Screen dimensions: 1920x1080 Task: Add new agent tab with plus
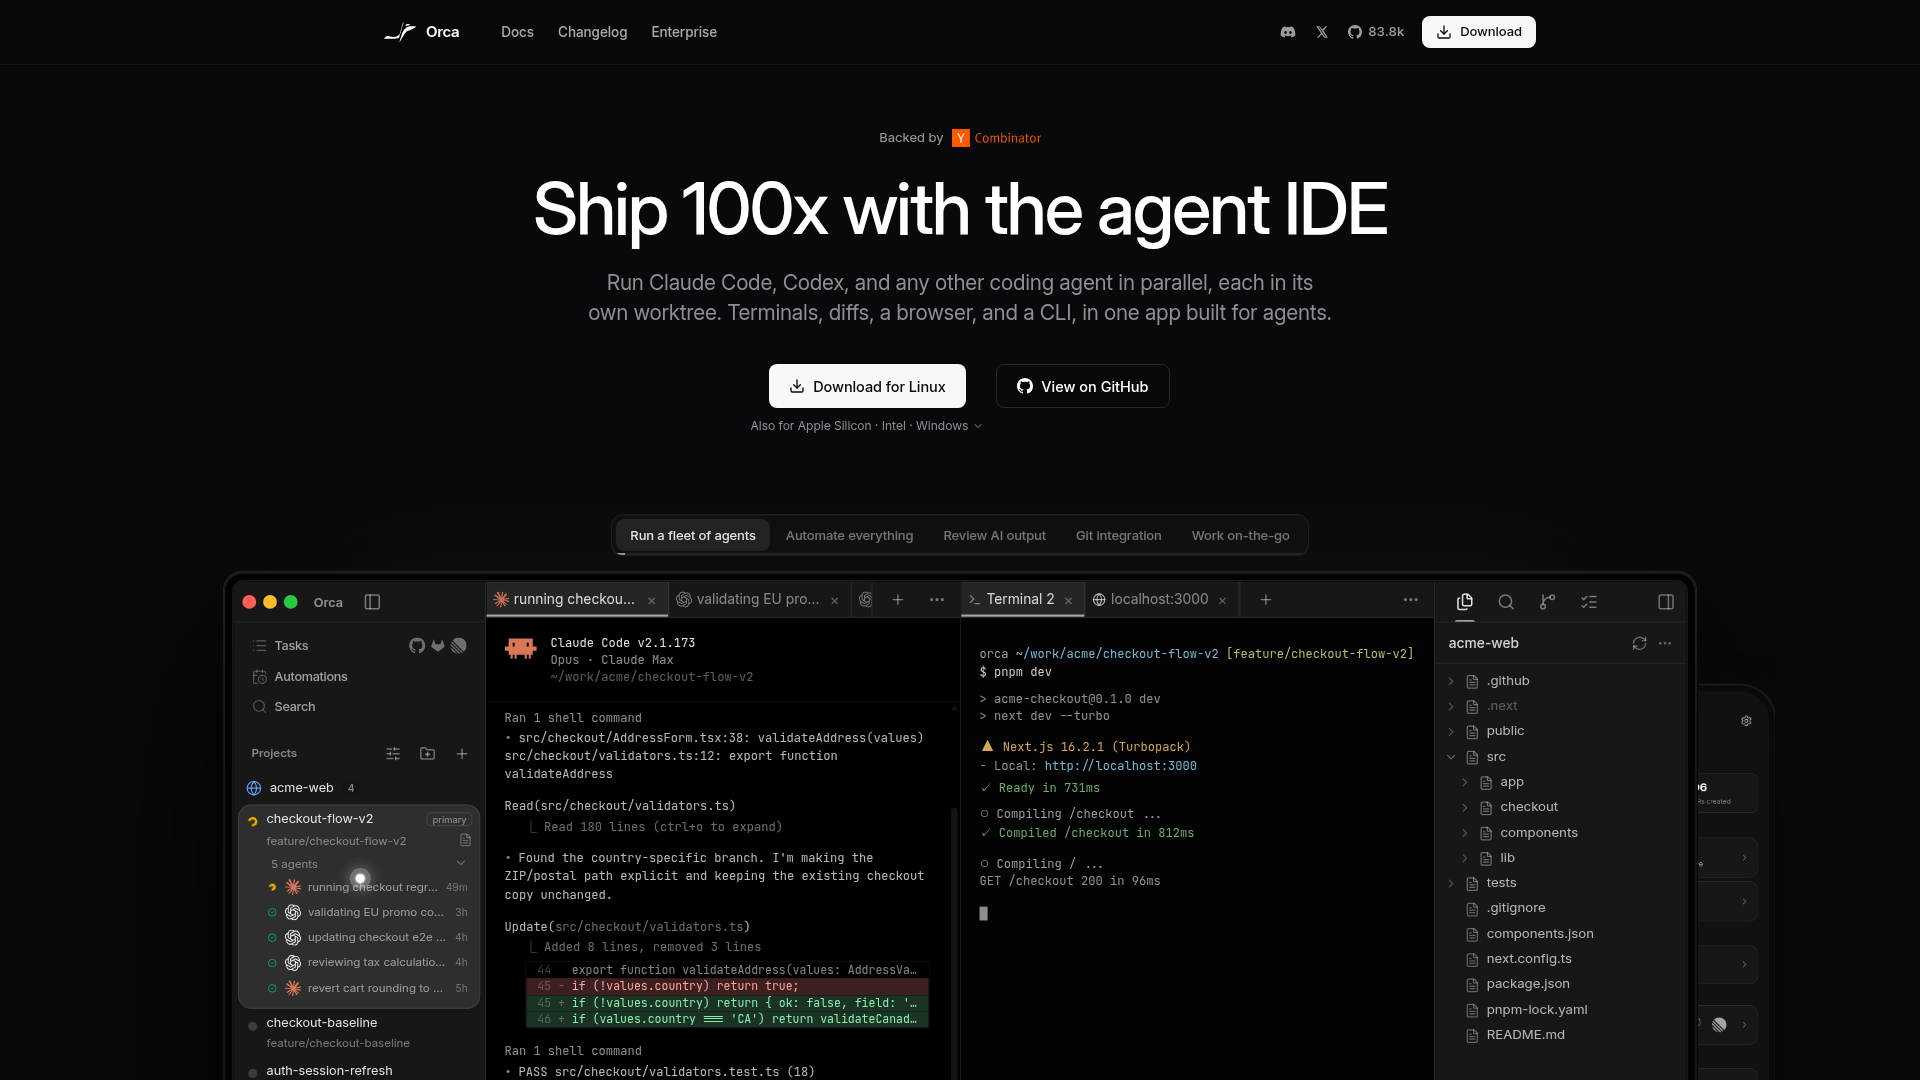click(x=898, y=600)
